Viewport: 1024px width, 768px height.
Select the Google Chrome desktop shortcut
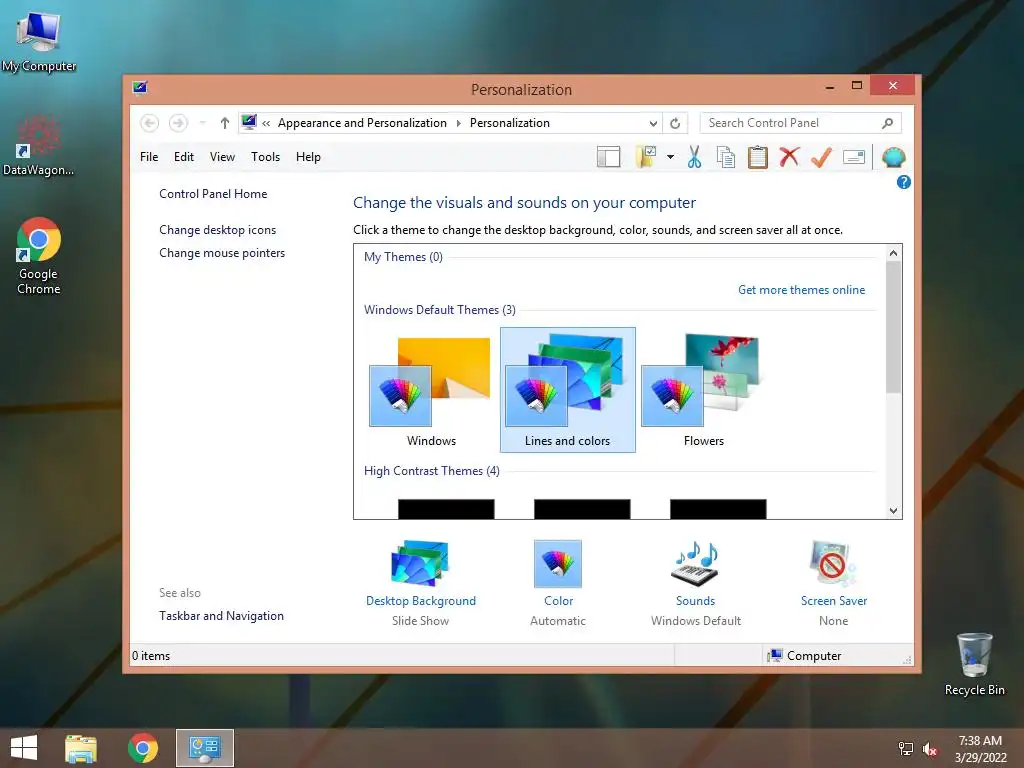click(39, 256)
